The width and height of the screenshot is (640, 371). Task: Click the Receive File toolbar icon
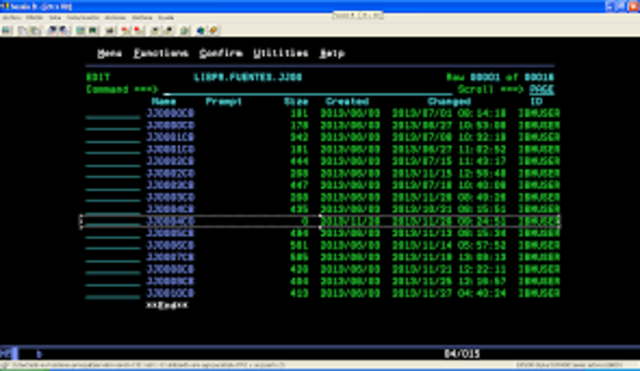click(x=65, y=31)
